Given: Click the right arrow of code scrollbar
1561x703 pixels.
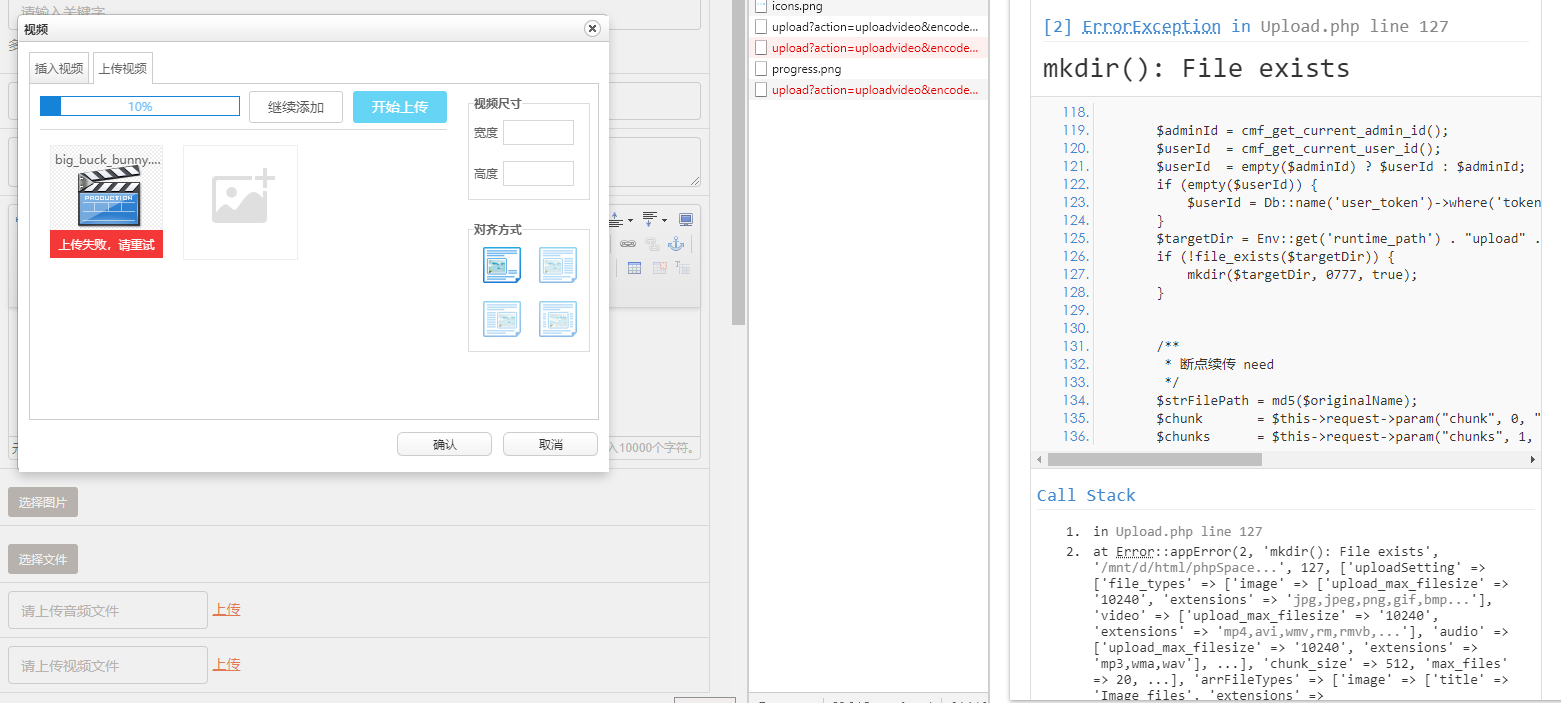Looking at the screenshot, I should point(1533,460).
